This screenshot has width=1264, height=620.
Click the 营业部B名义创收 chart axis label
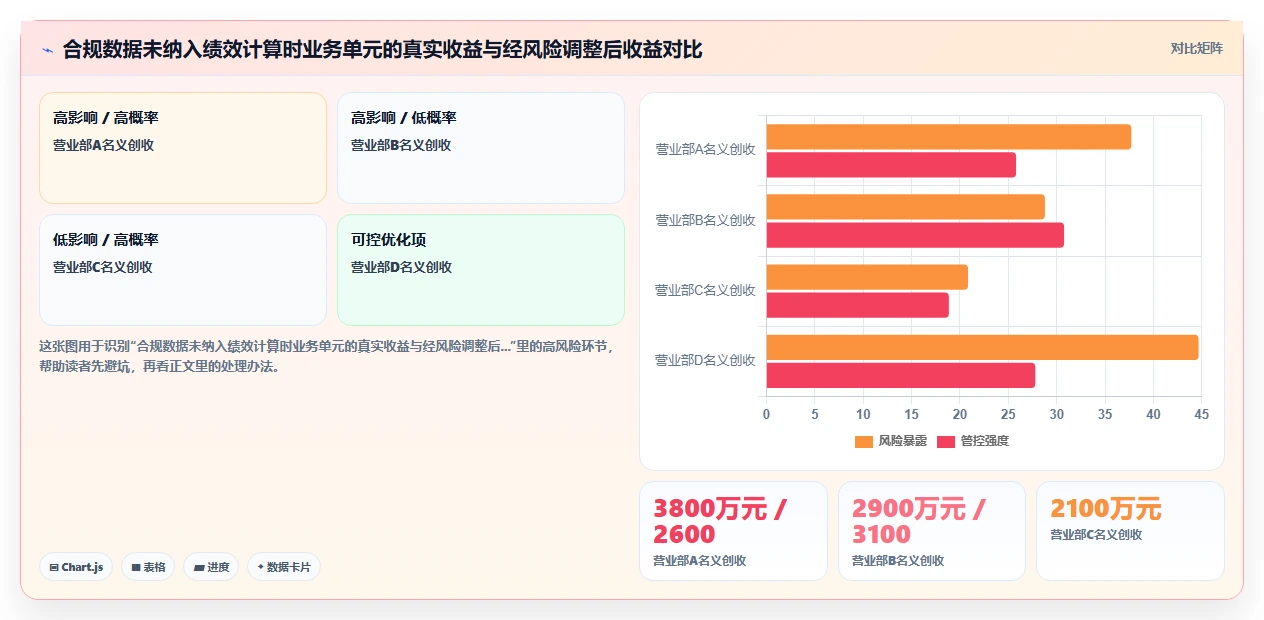tap(705, 220)
